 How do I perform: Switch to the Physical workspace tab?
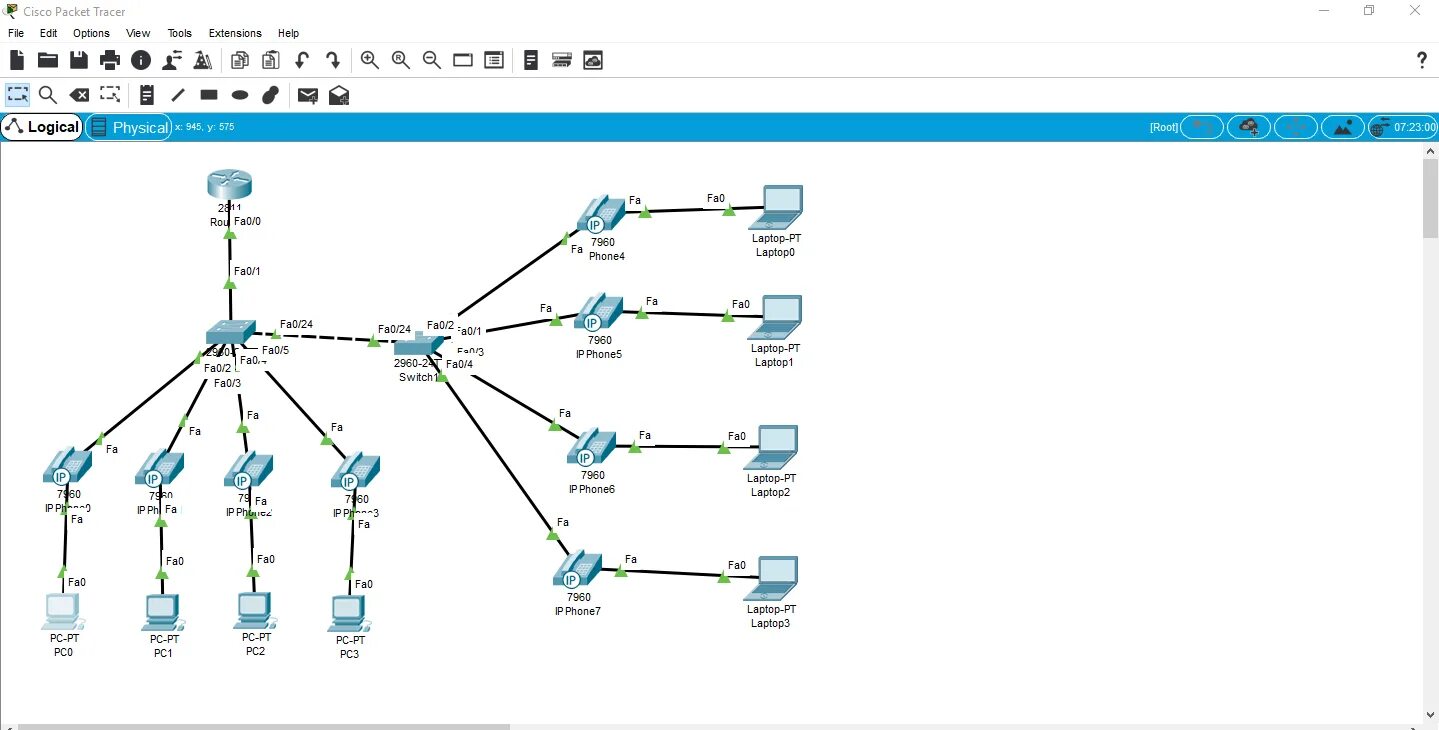(129, 127)
